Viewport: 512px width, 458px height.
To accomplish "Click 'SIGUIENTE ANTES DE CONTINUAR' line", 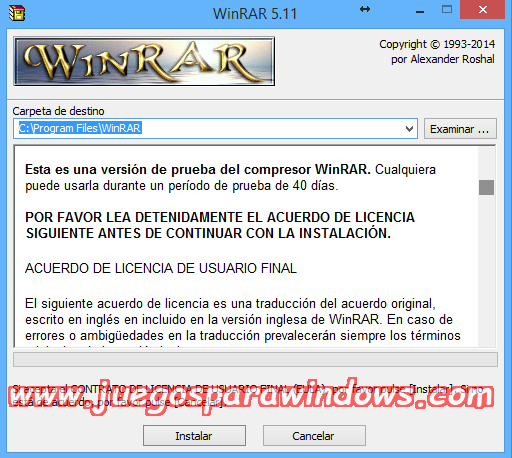I will (x=208, y=233).
